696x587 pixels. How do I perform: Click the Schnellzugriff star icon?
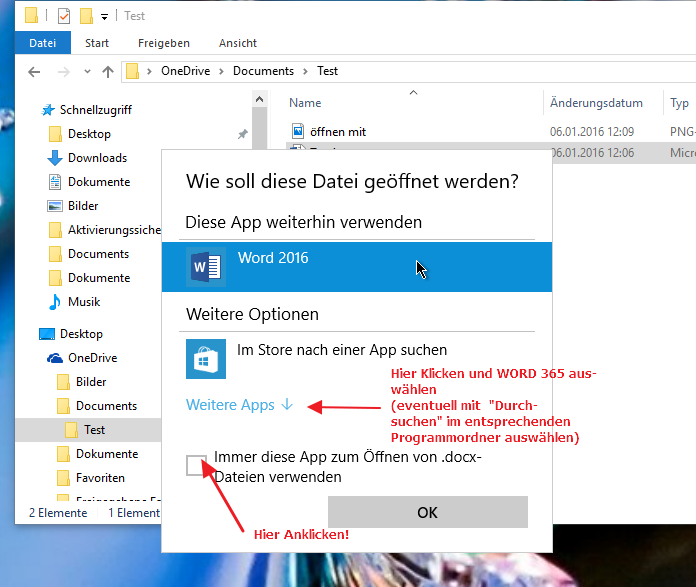point(48,110)
